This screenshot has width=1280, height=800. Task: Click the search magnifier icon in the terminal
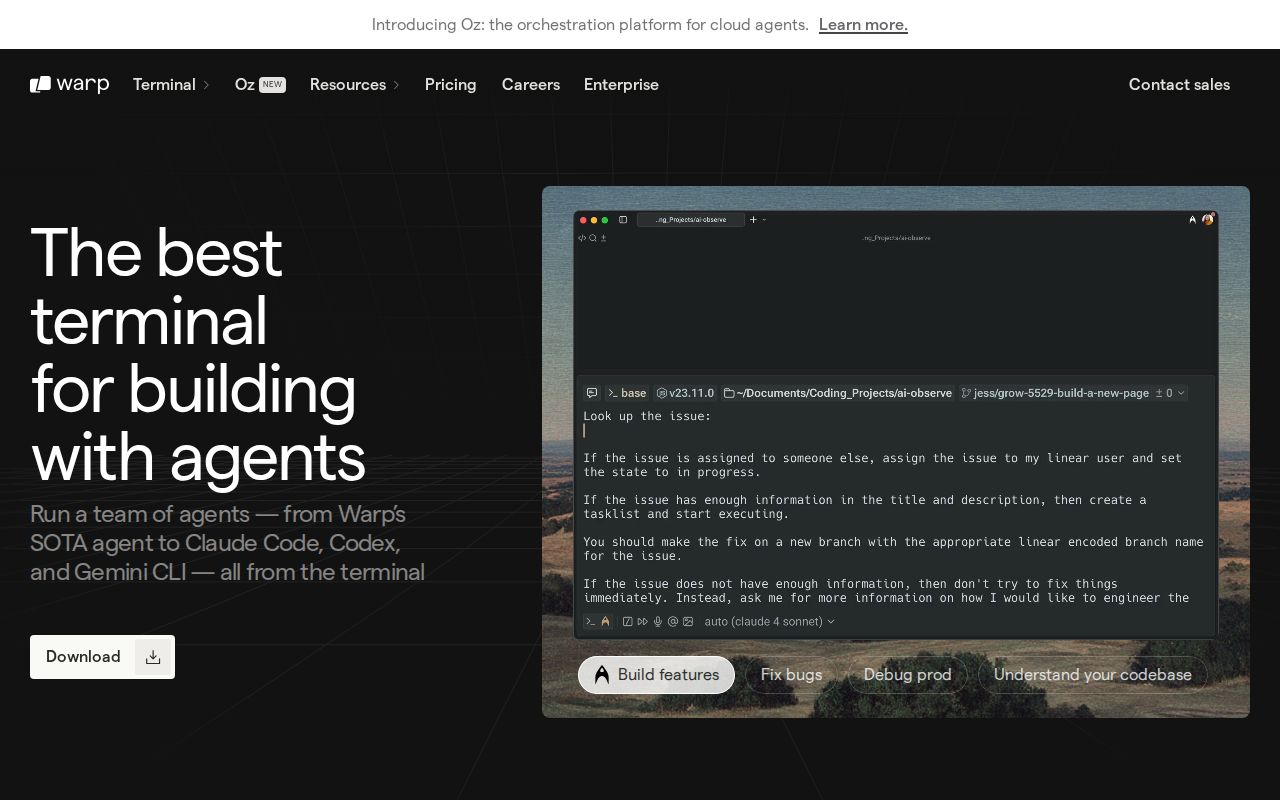(593, 238)
